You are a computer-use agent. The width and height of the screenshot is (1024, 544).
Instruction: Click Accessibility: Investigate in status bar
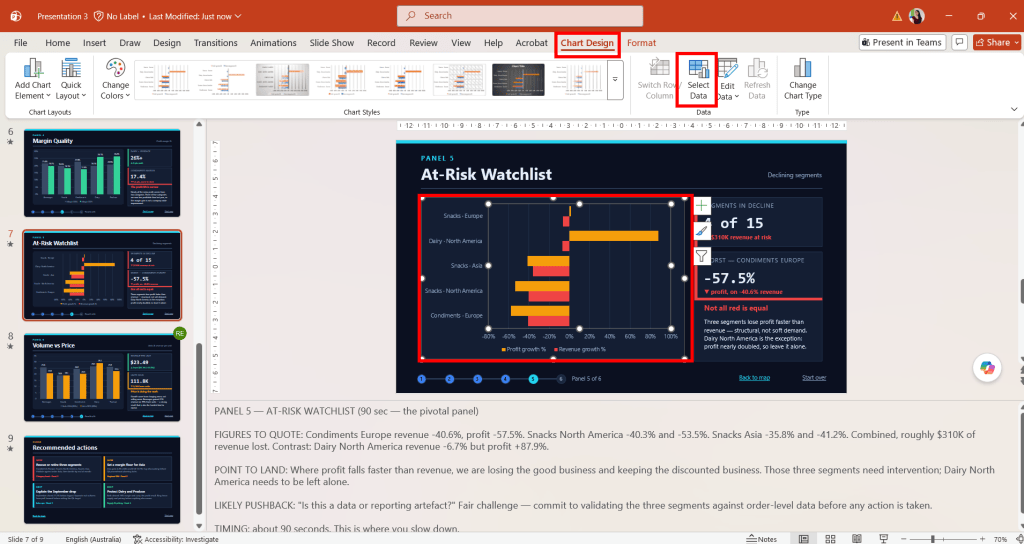coord(176,539)
